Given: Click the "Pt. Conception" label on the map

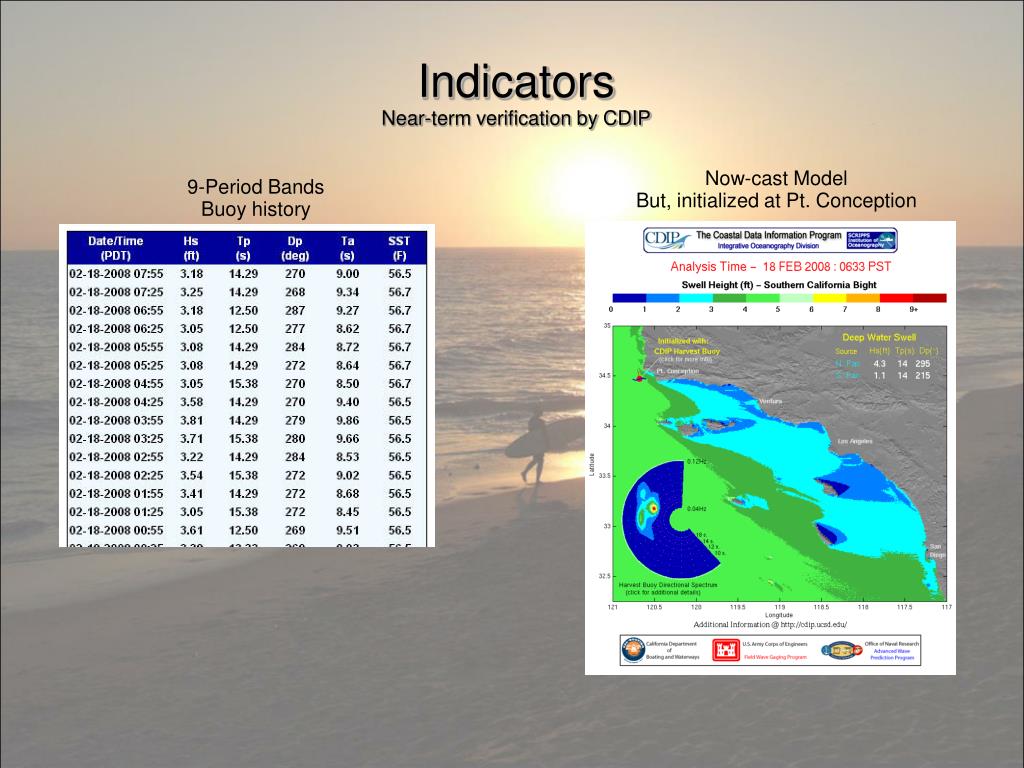Looking at the screenshot, I should 677,371.
